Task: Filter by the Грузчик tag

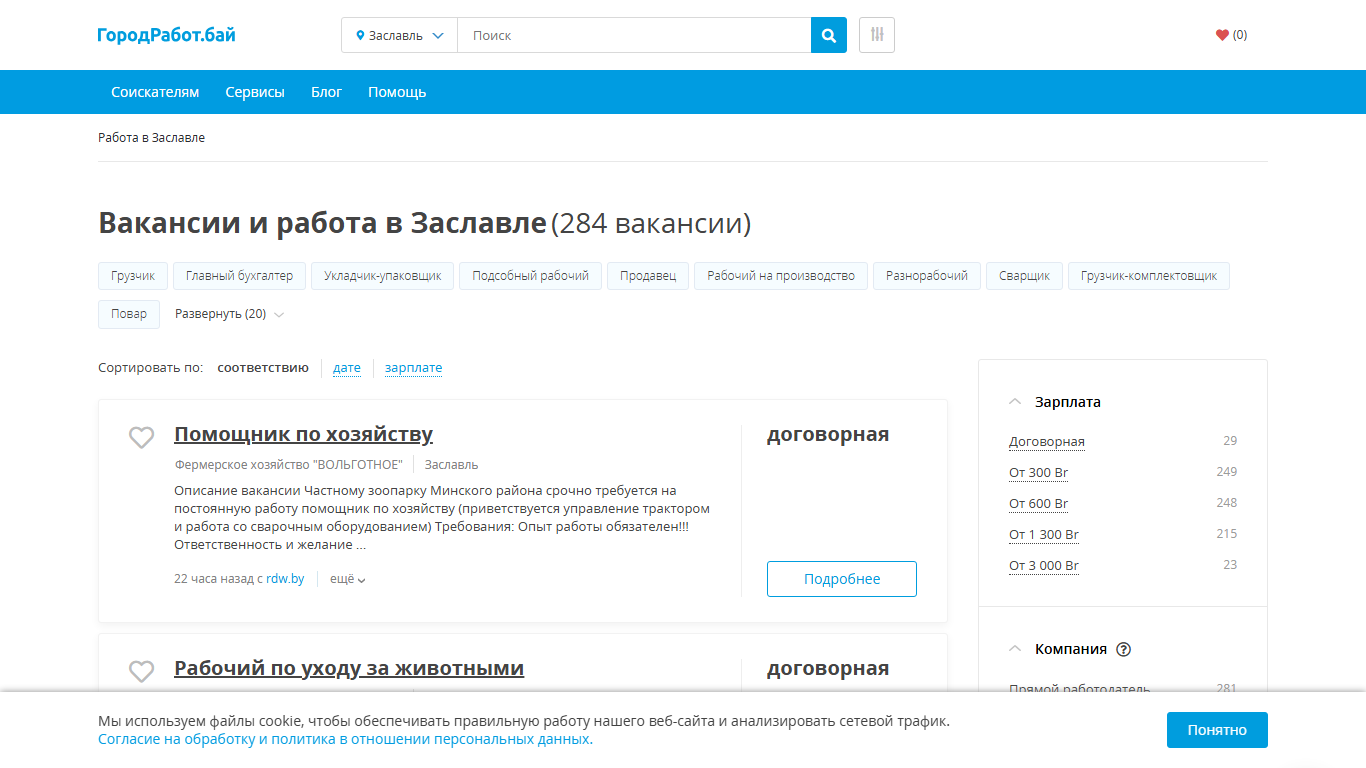Action: [x=133, y=276]
